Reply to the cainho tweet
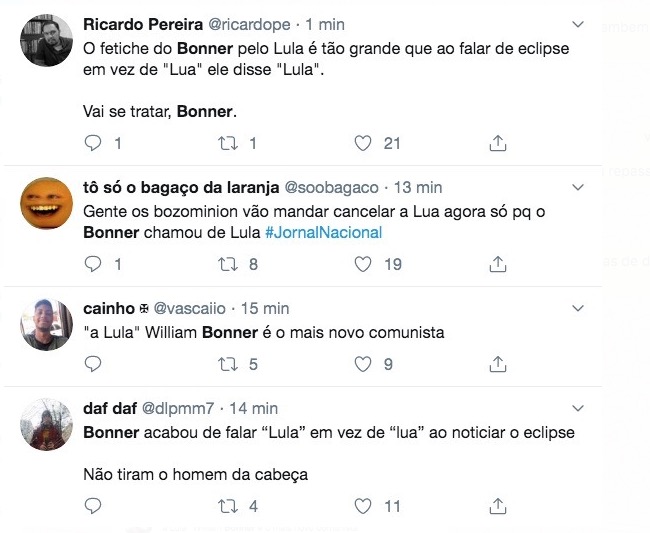Screen dimensions: 650x533 click(93, 365)
